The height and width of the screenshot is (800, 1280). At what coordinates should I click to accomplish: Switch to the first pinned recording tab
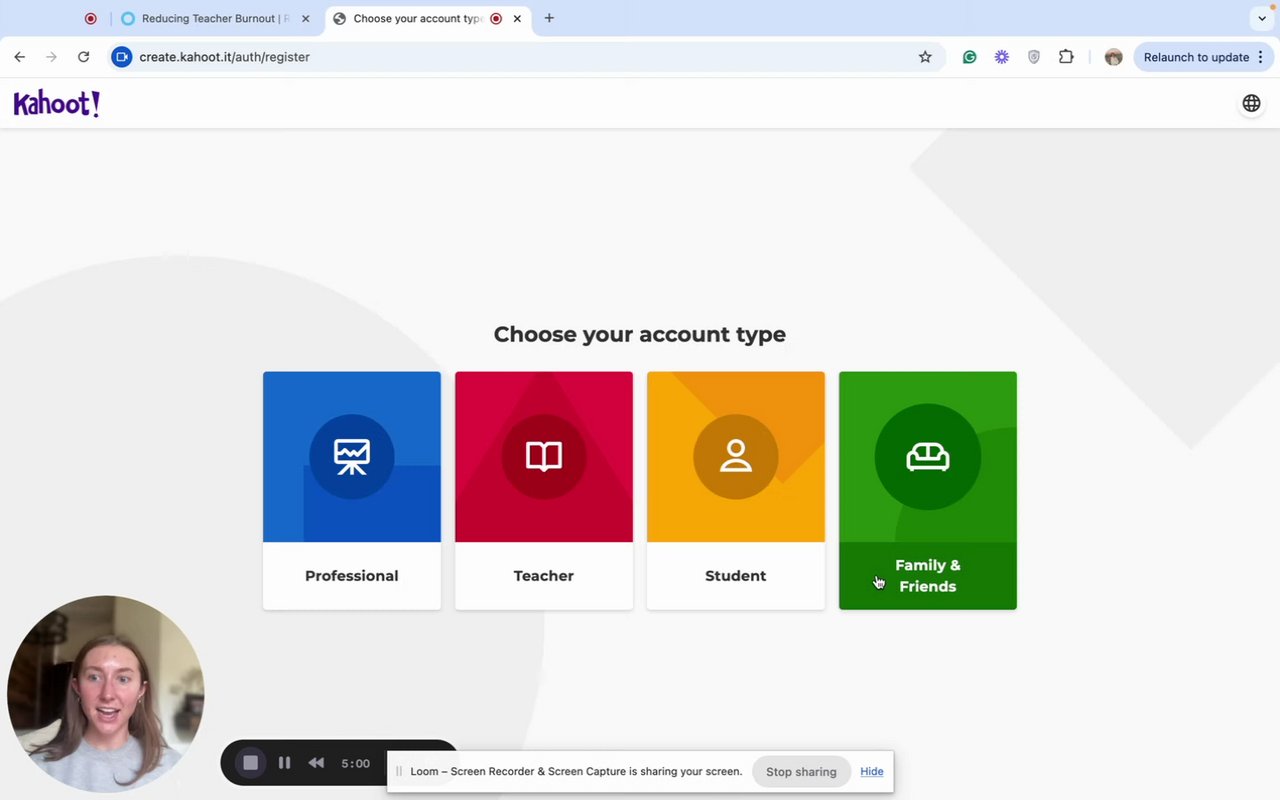coord(90,18)
